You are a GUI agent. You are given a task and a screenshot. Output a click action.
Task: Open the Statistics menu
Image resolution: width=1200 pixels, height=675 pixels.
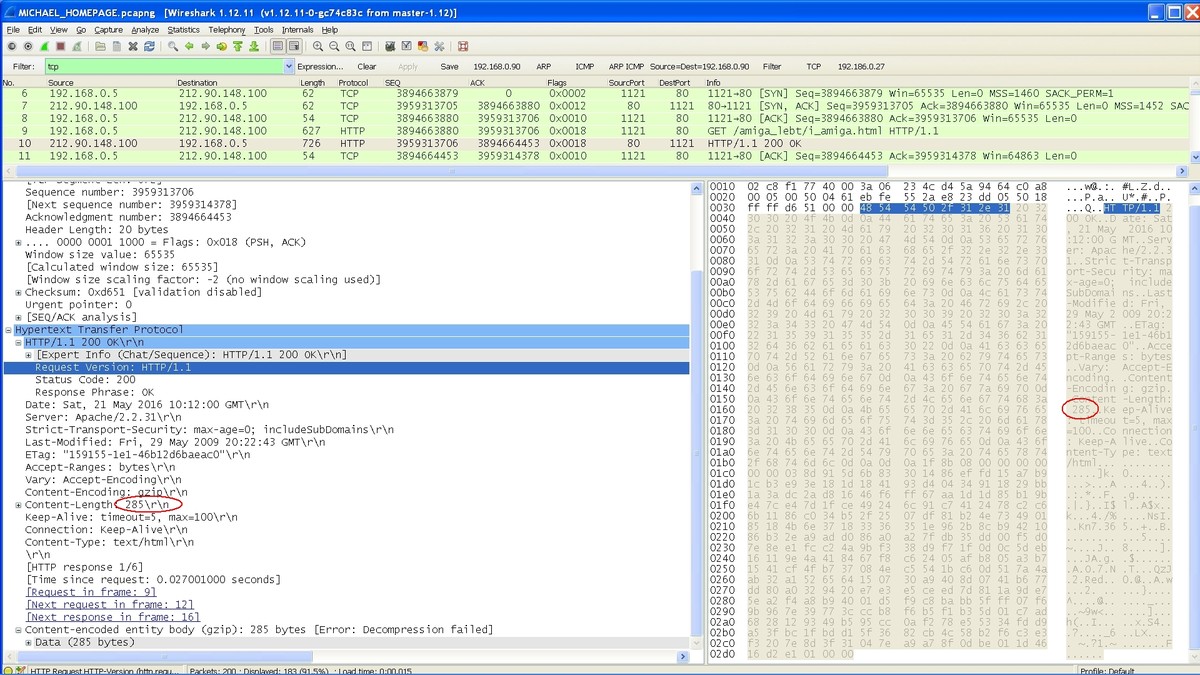click(183, 30)
